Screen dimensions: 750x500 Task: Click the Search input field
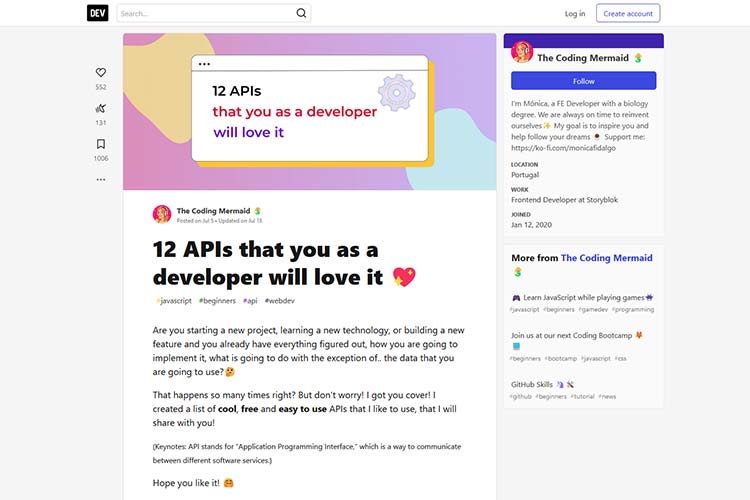point(205,13)
